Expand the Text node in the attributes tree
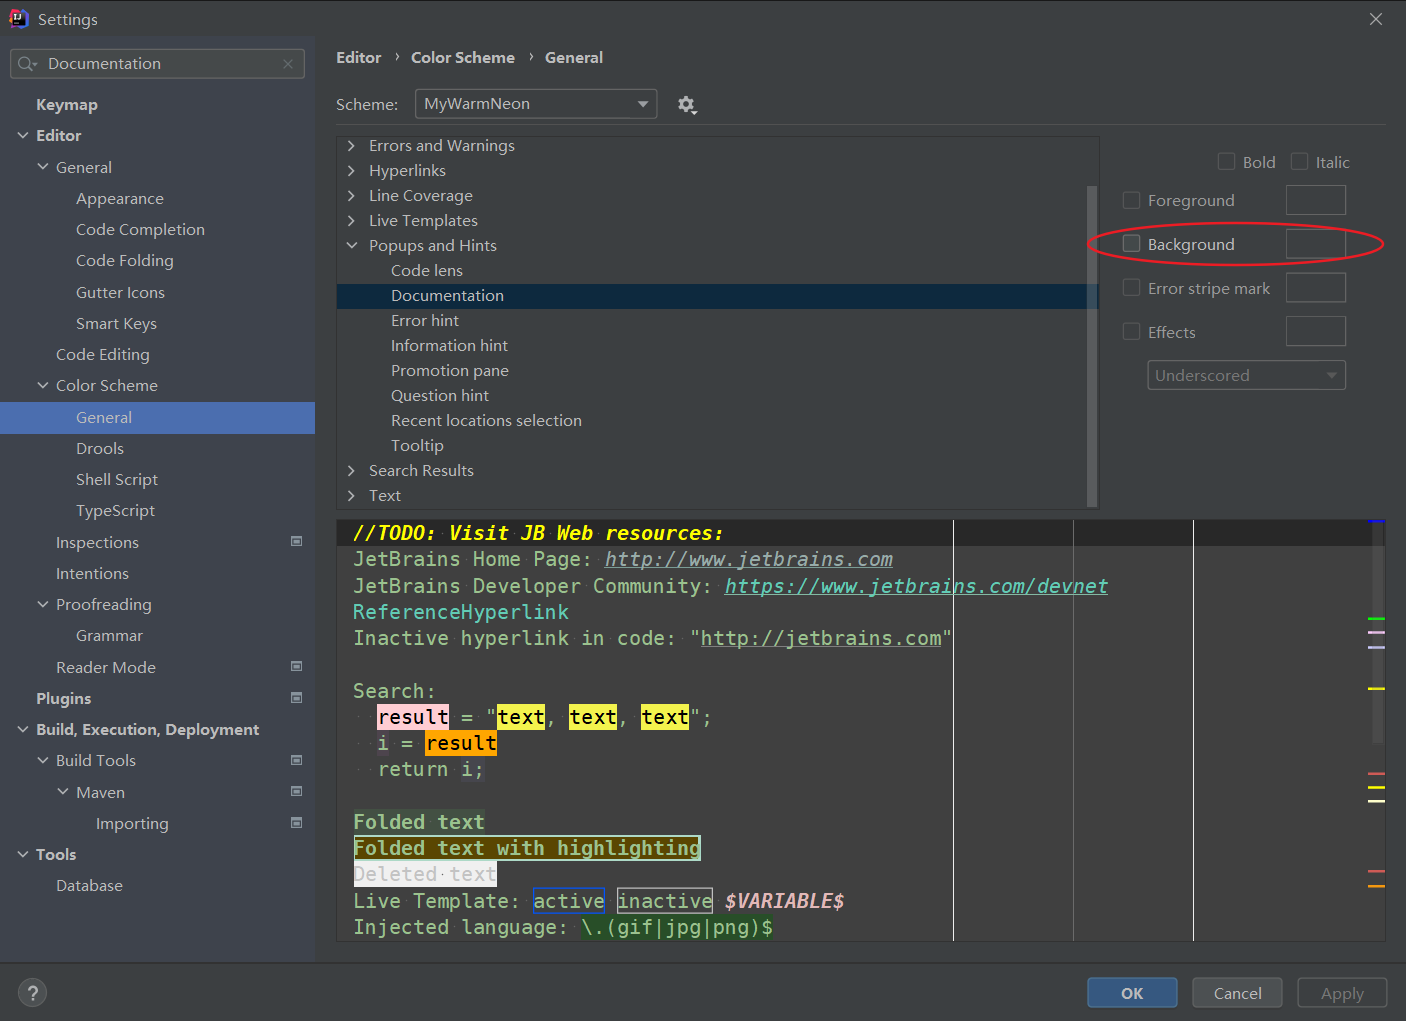This screenshot has height=1021, width=1406. pyautogui.click(x=351, y=496)
